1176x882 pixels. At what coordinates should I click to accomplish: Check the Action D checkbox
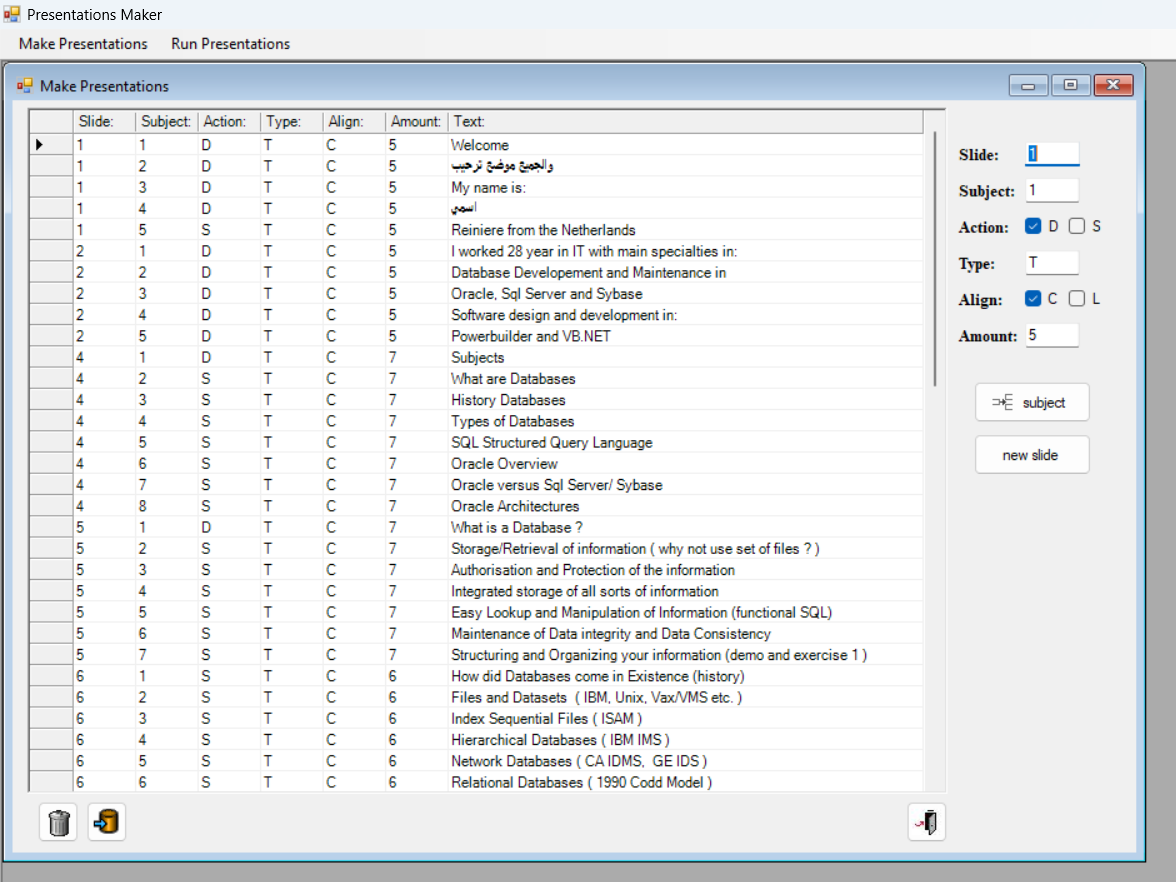pos(1033,226)
